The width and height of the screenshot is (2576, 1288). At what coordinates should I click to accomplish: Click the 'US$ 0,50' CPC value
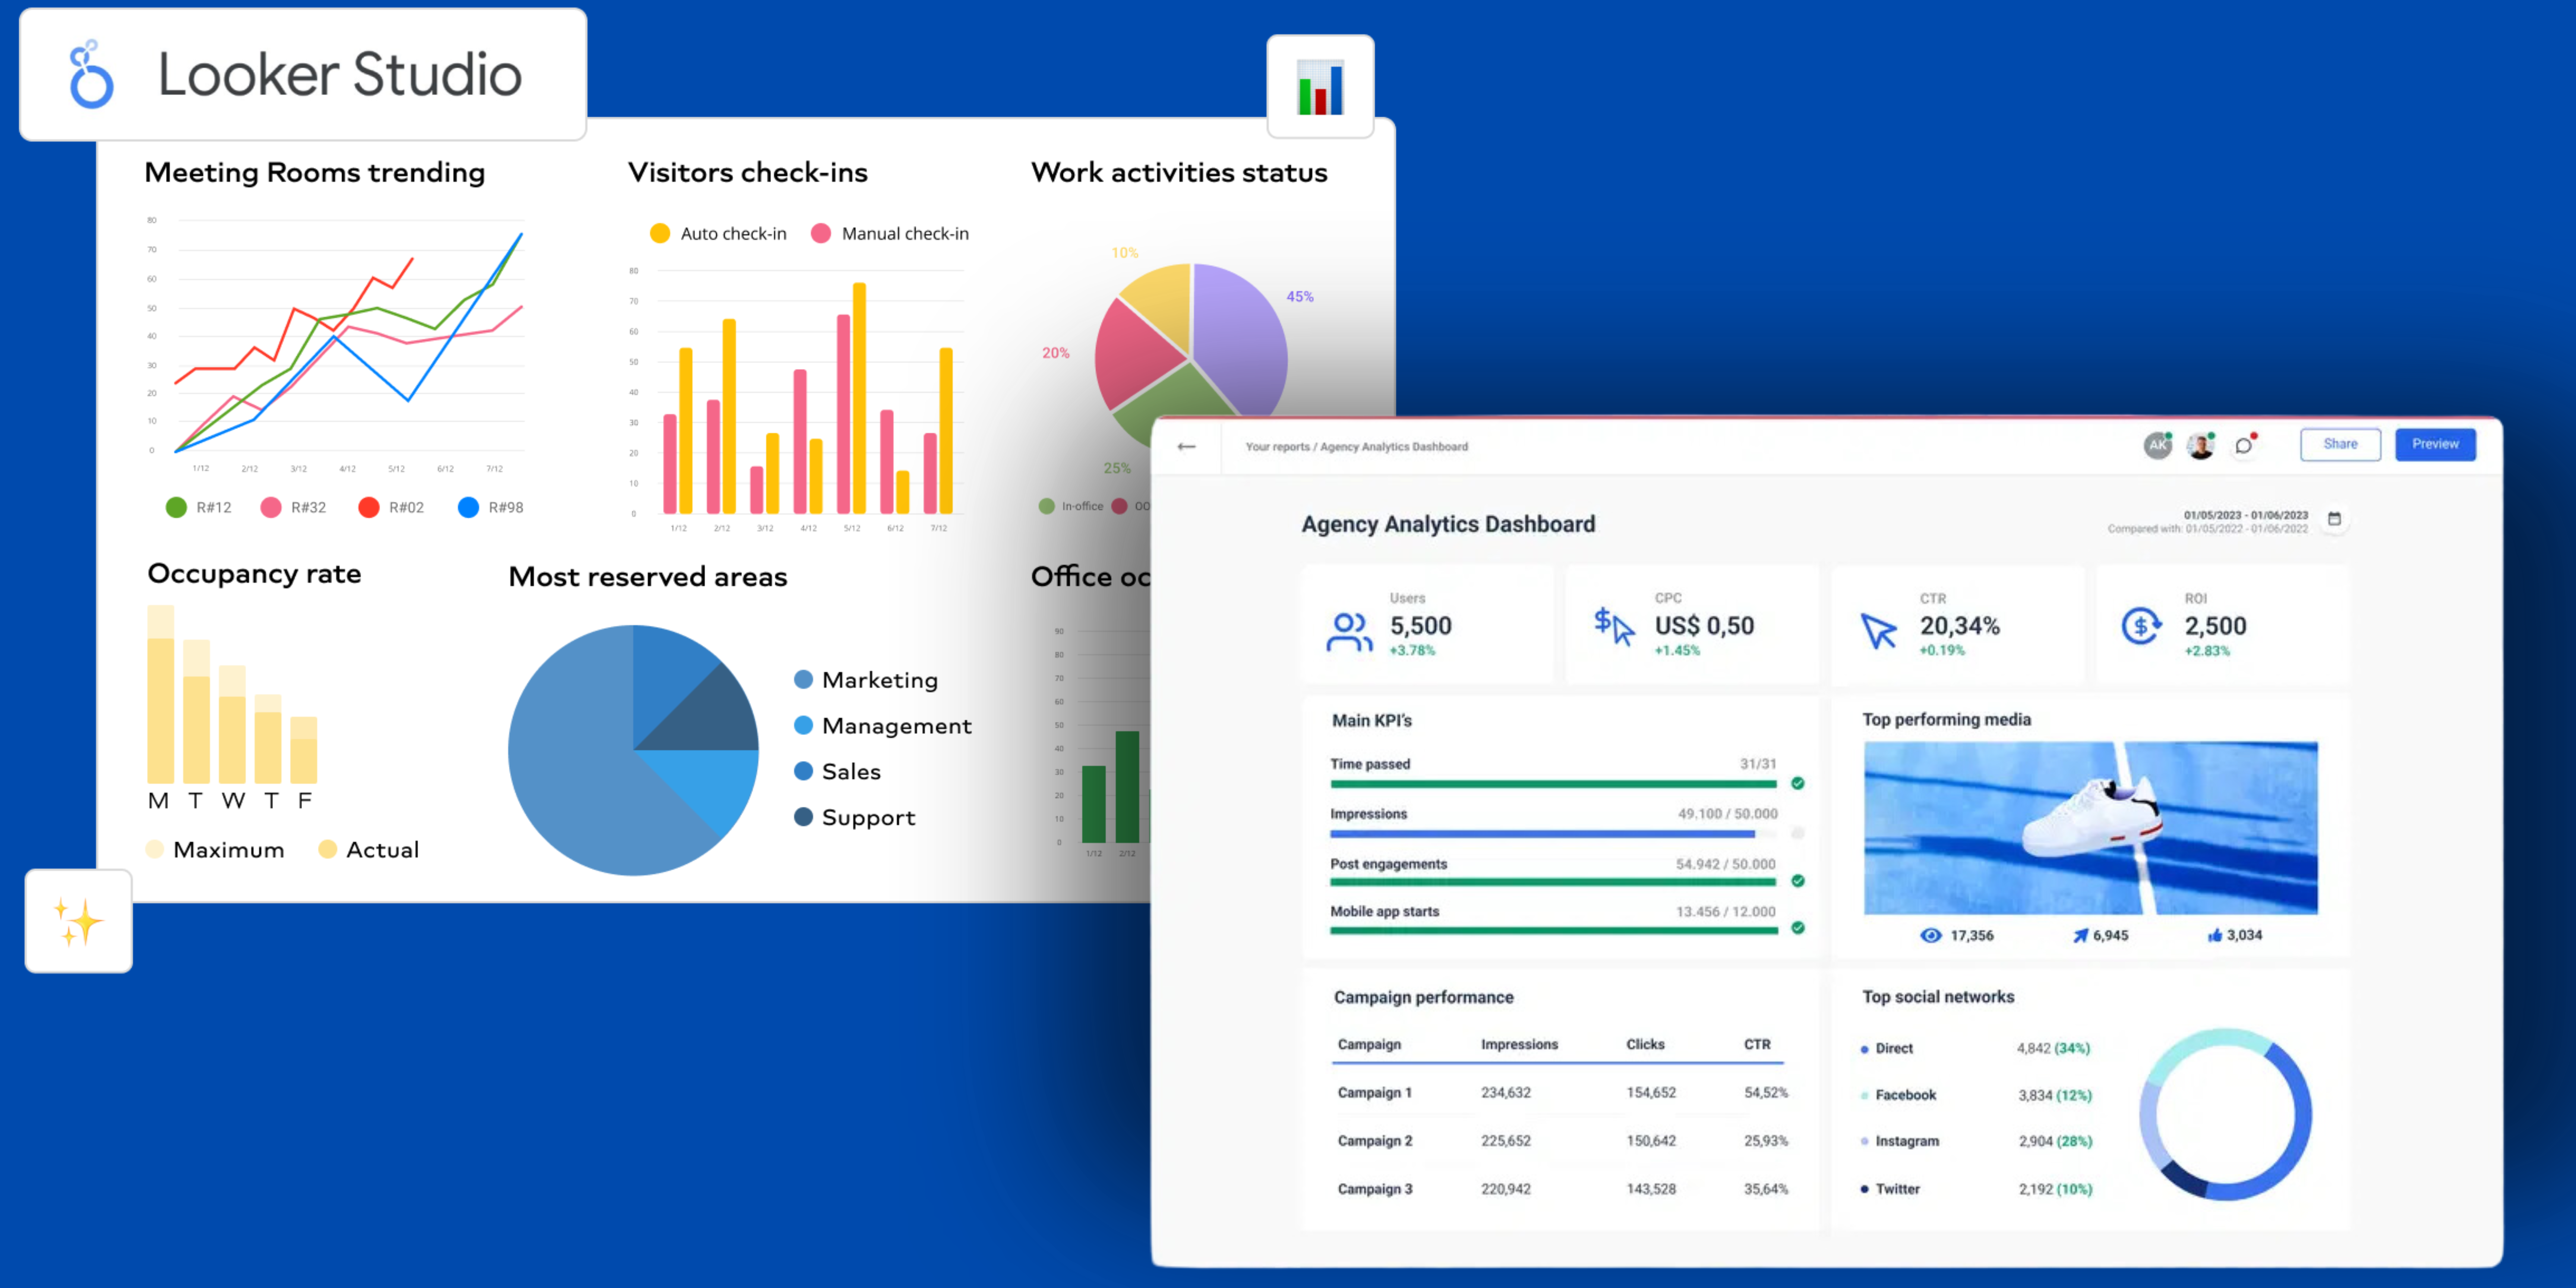(x=1704, y=626)
